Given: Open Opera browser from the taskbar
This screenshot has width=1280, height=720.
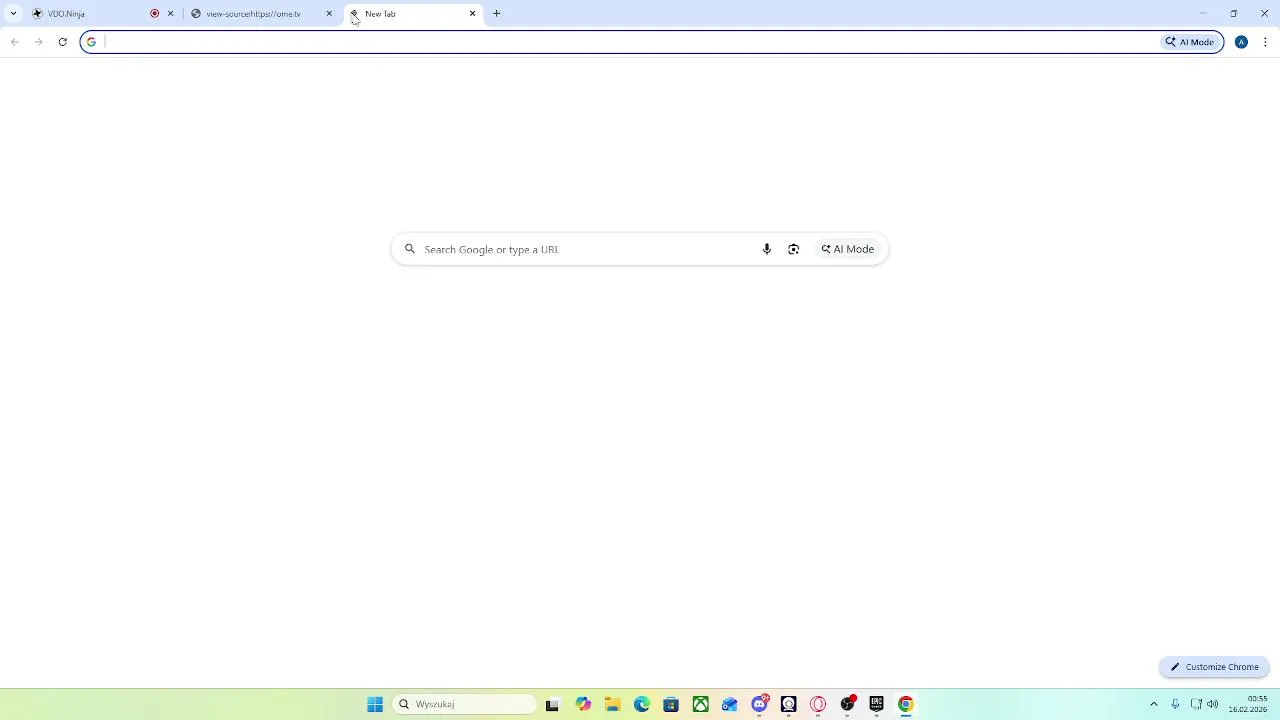Looking at the screenshot, I should (x=818, y=704).
